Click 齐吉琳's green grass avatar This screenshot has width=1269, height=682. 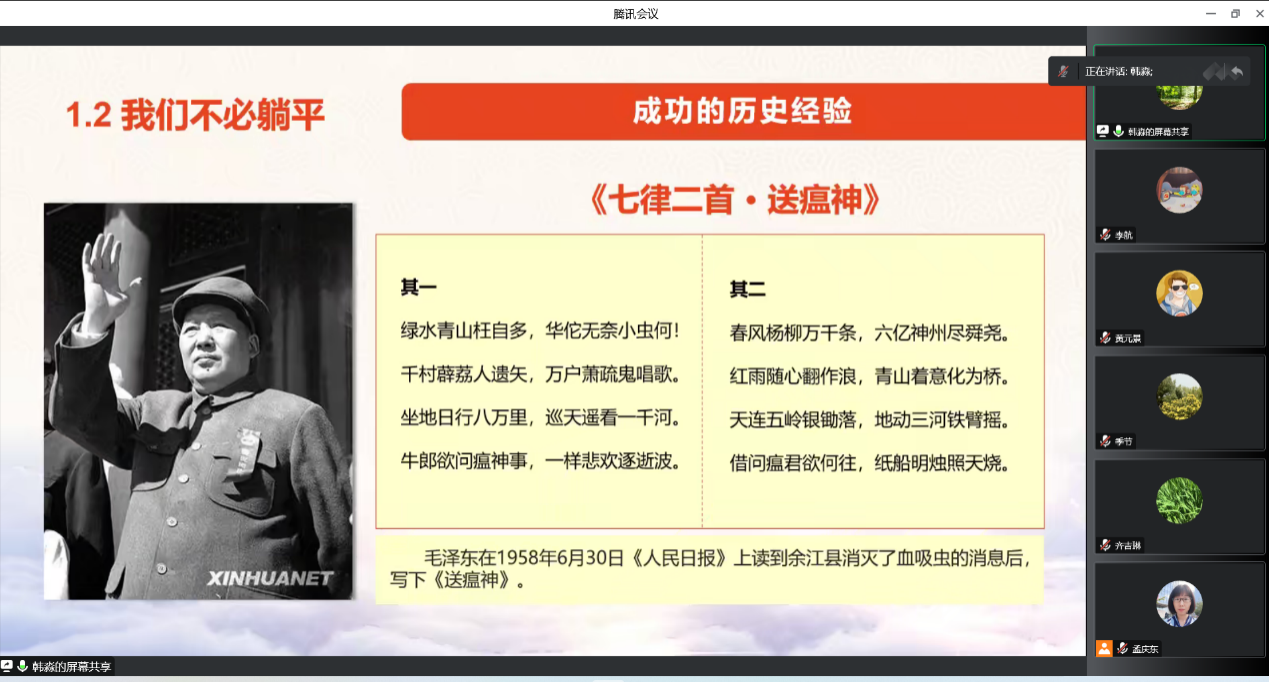[x=1179, y=500]
